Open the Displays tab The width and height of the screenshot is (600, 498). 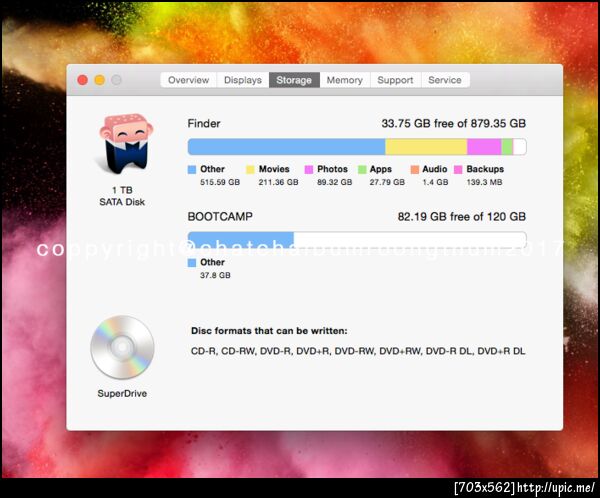tap(243, 80)
